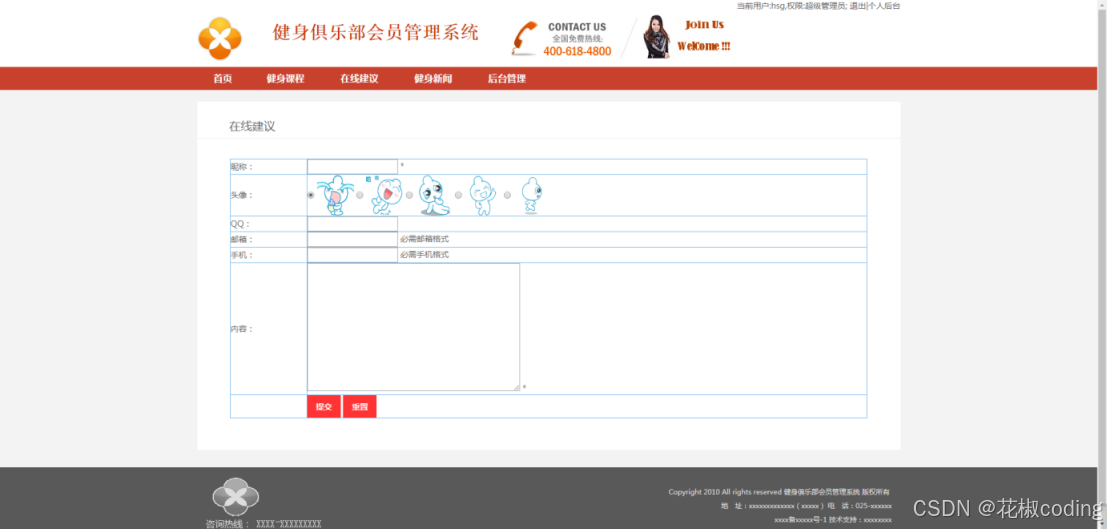Image resolution: width=1107 pixels, height=529 pixels.
Task: Focus the QQ input field
Action: point(352,224)
